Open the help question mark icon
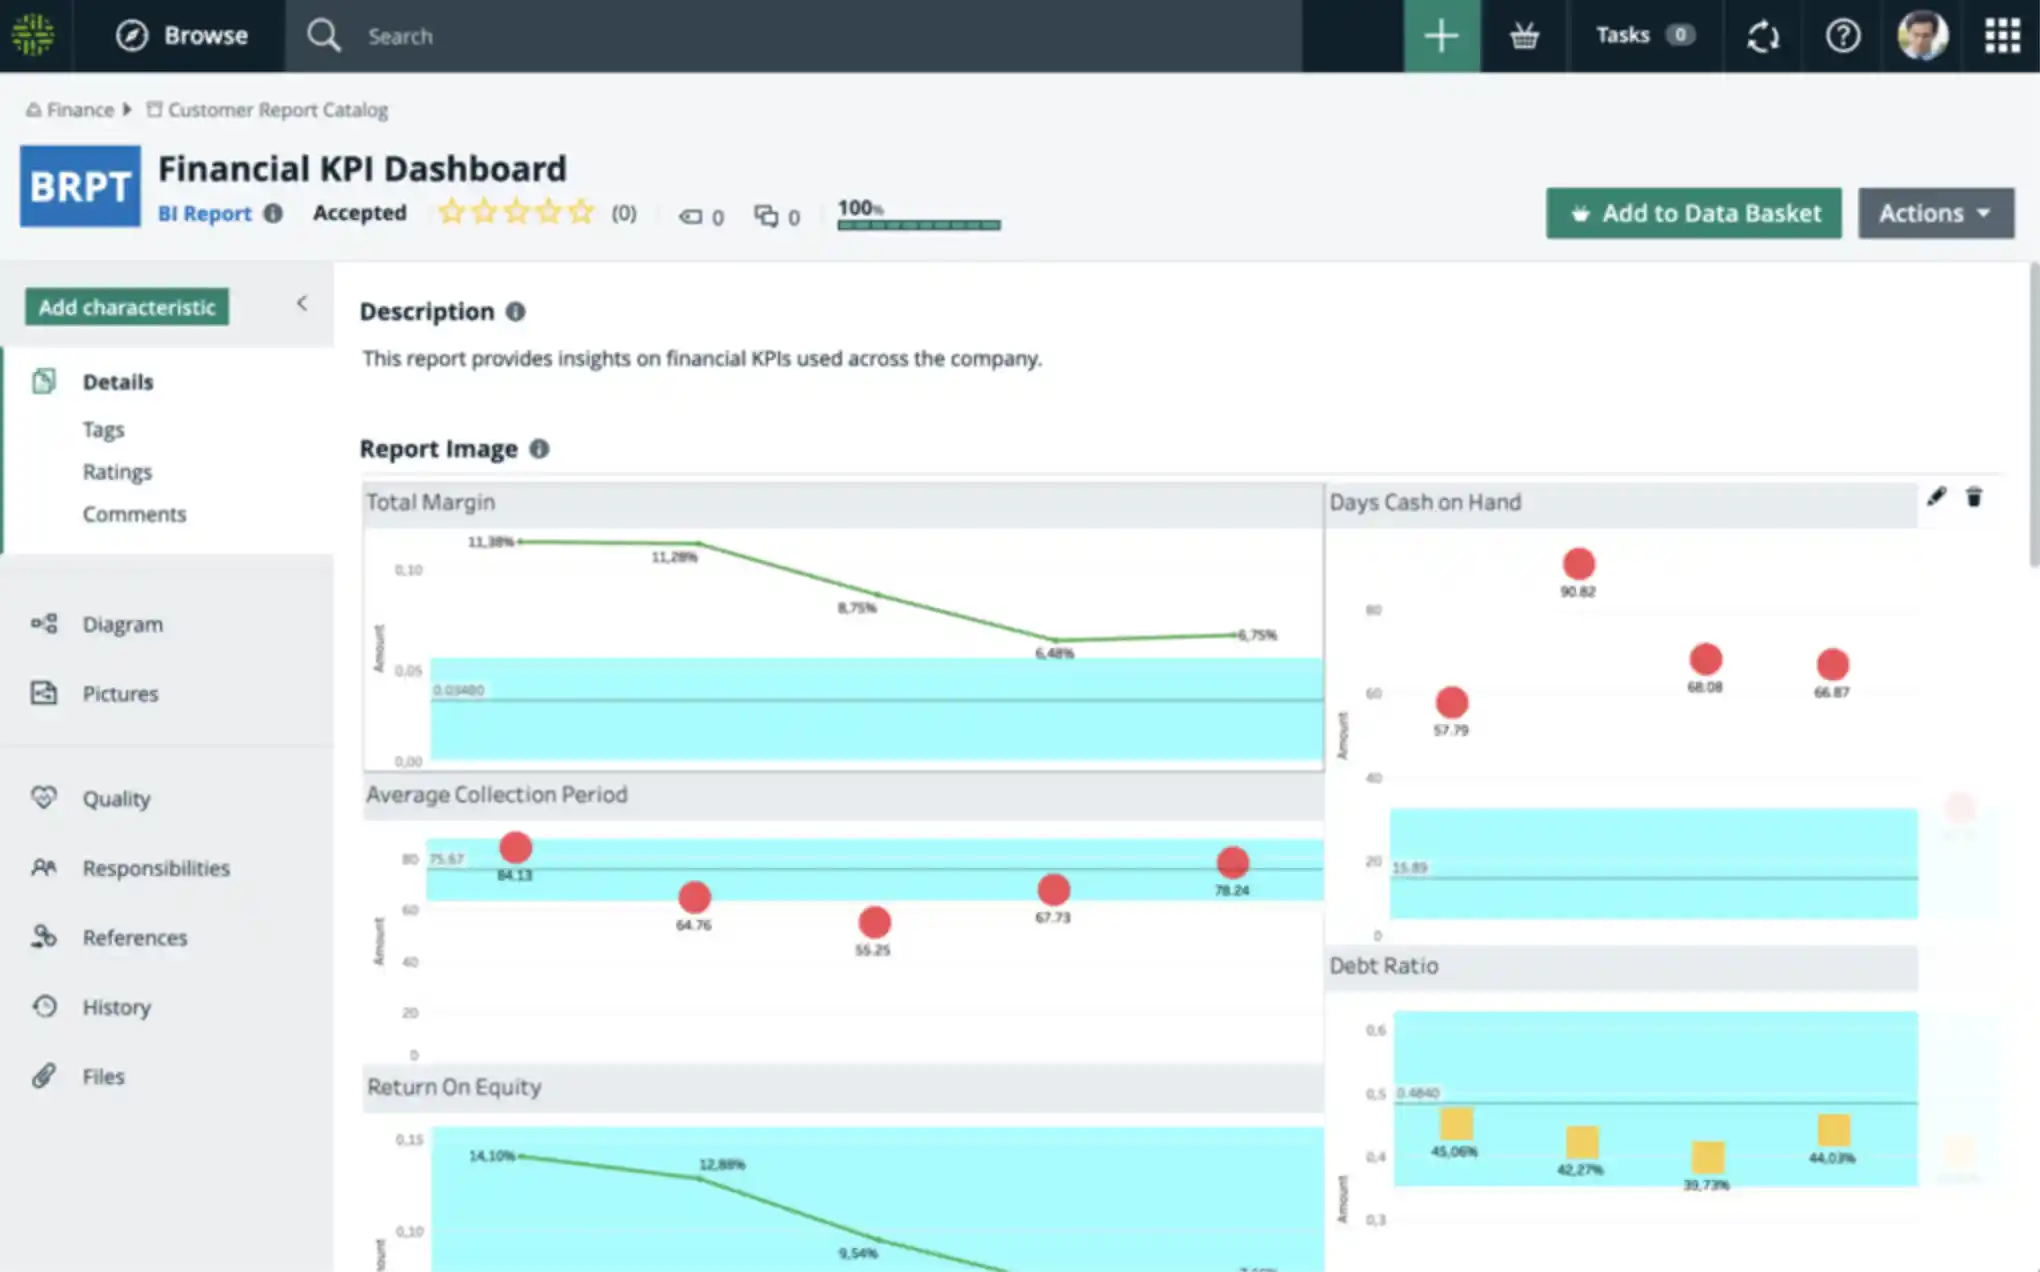This screenshot has width=2040, height=1272. coord(1842,36)
